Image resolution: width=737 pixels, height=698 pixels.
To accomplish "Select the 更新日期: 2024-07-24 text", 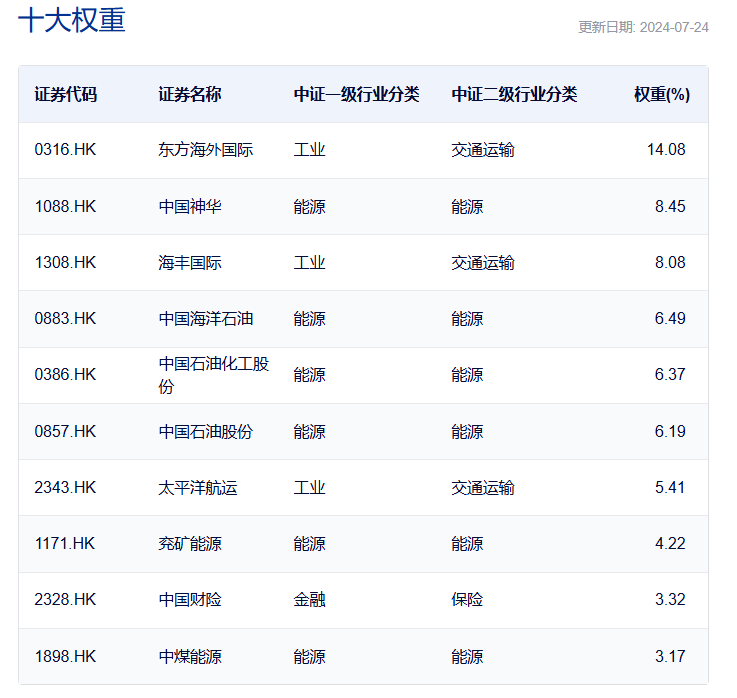I will point(643,27).
